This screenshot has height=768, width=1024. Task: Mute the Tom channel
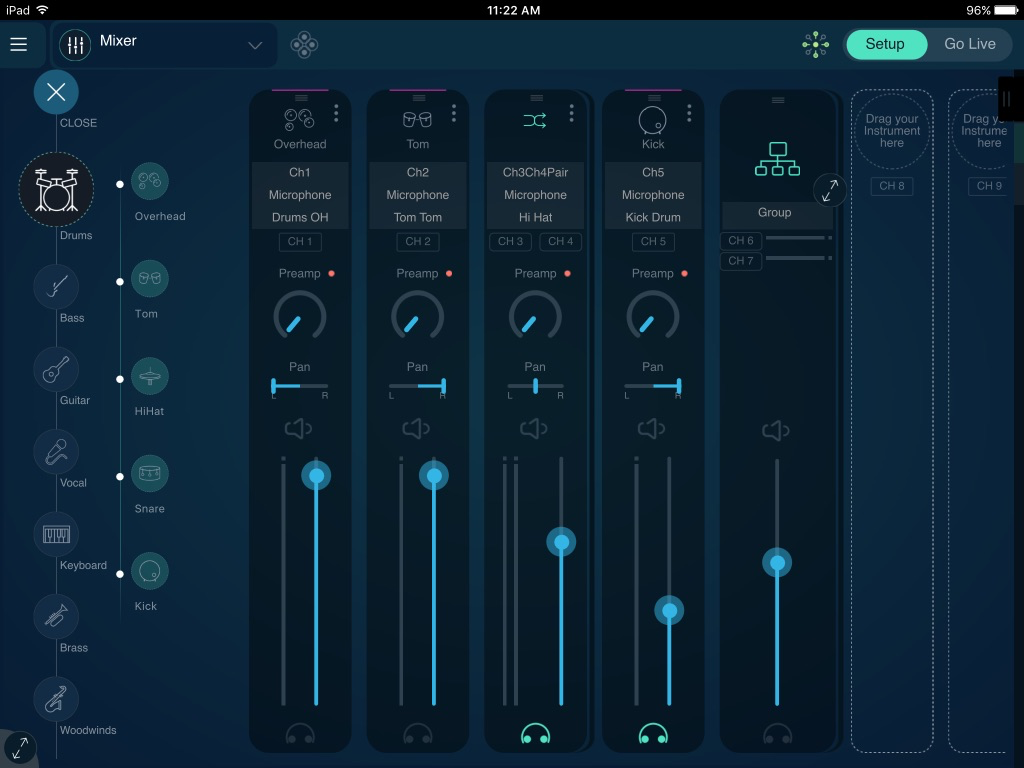pos(416,429)
